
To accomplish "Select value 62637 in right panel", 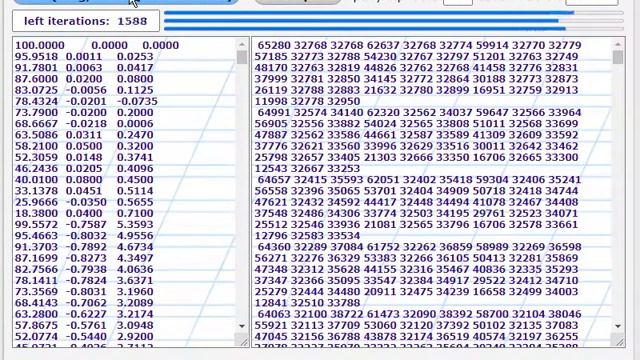I will 383,45.
